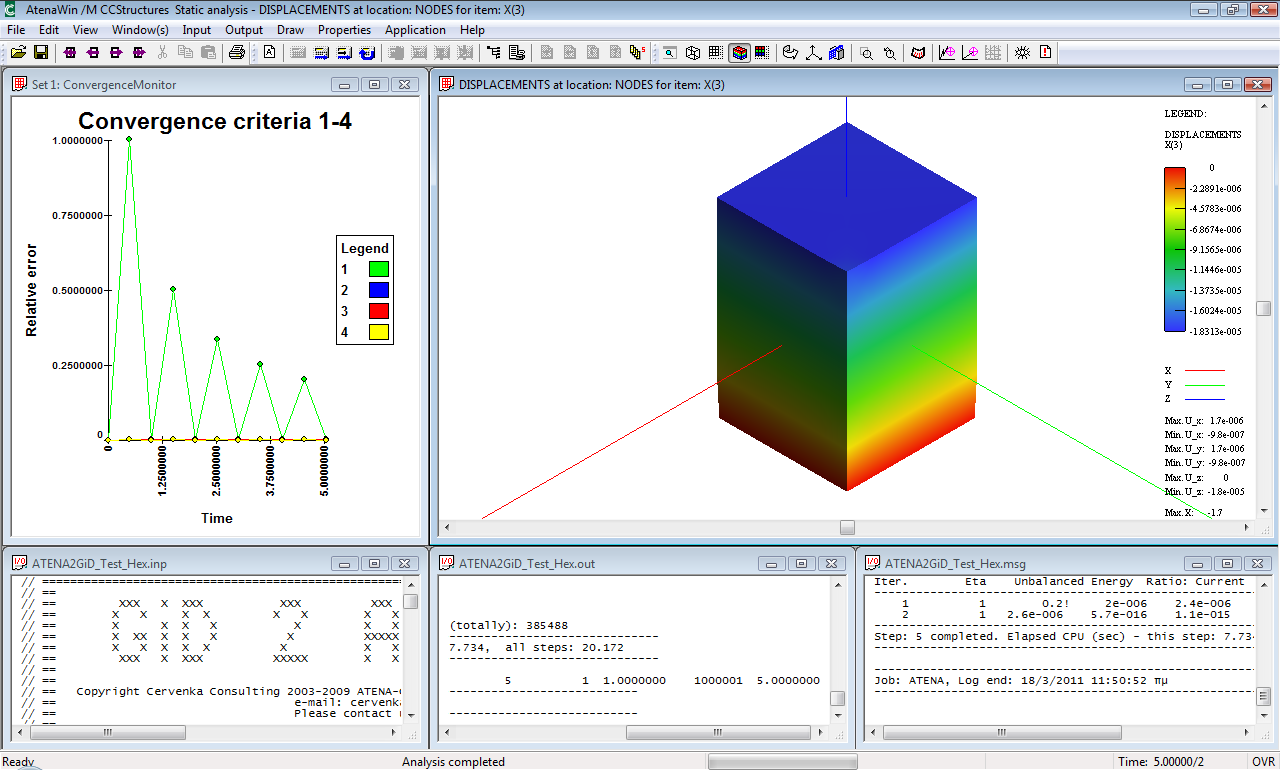Open the Properties menu
The width and height of the screenshot is (1280, 770).
pos(344,30)
